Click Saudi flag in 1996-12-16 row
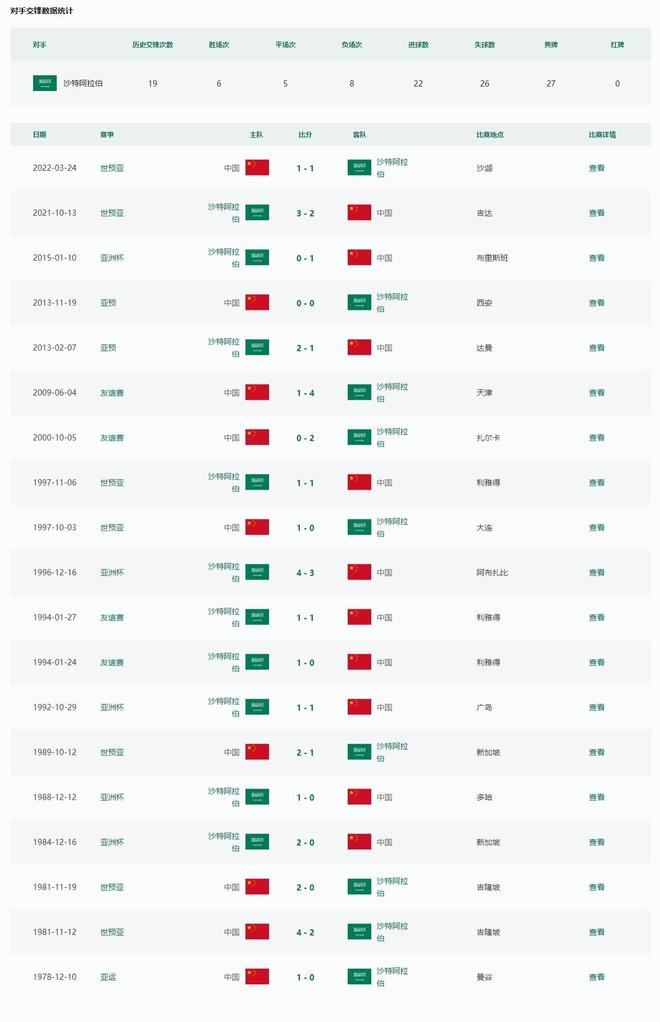Image resolution: width=660 pixels, height=1022 pixels. point(257,573)
